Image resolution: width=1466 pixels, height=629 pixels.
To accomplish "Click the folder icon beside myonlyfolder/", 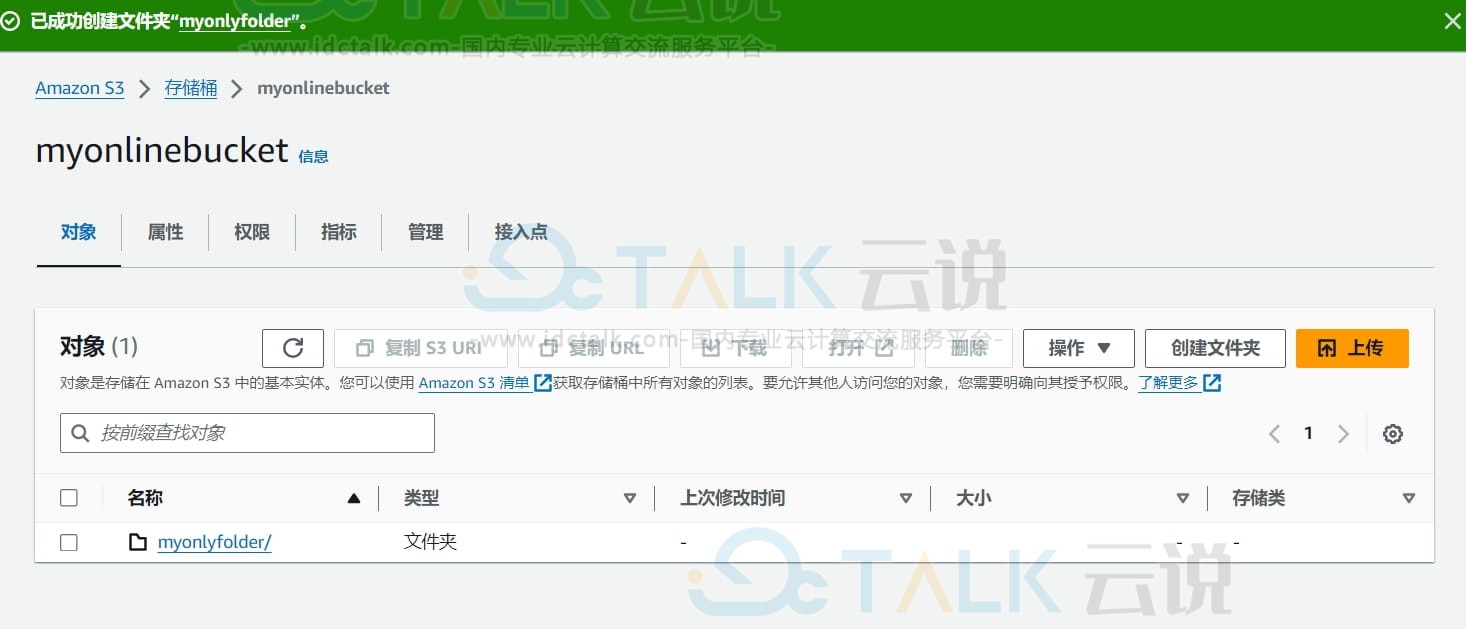I will [x=138, y=543].
